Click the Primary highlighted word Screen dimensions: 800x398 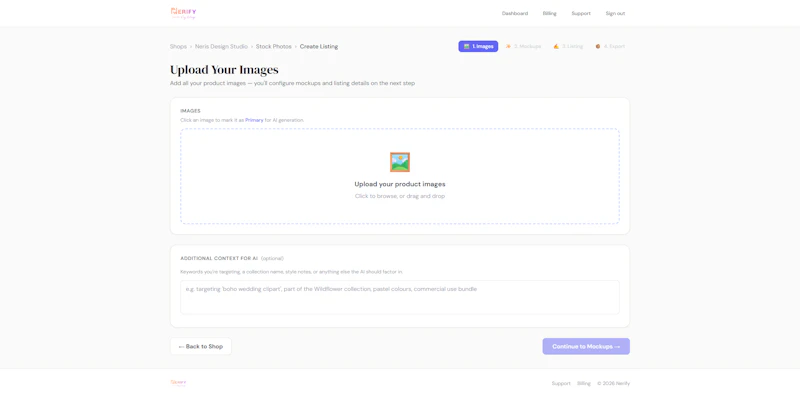[x=254, y=120]
